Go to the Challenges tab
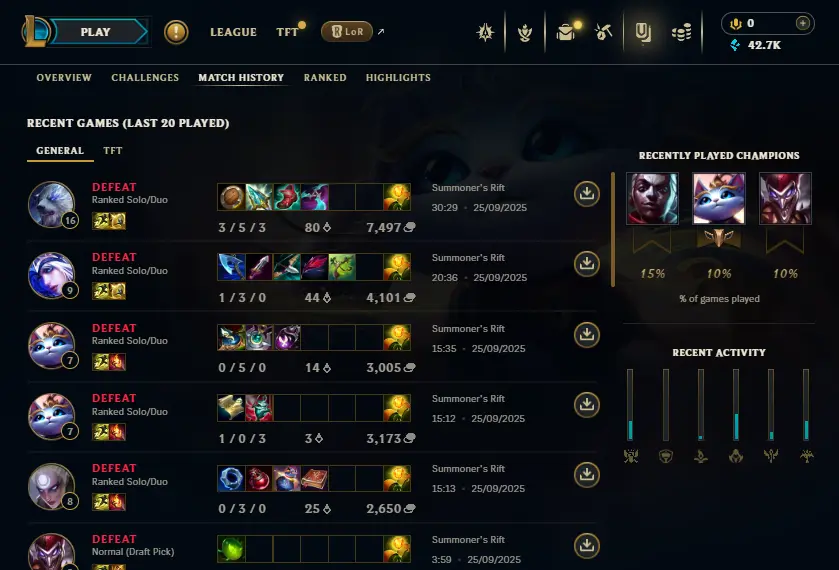Screen dimensions: 839x570 (145, 78)
